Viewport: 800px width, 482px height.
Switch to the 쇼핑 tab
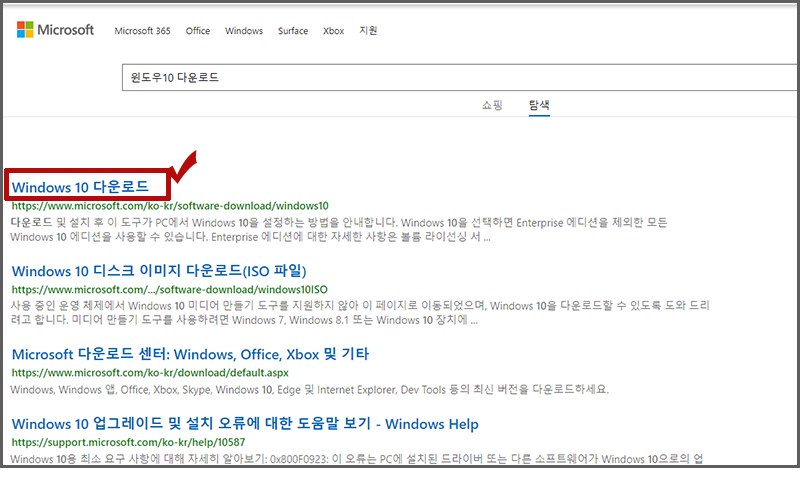tap(492, 105)
